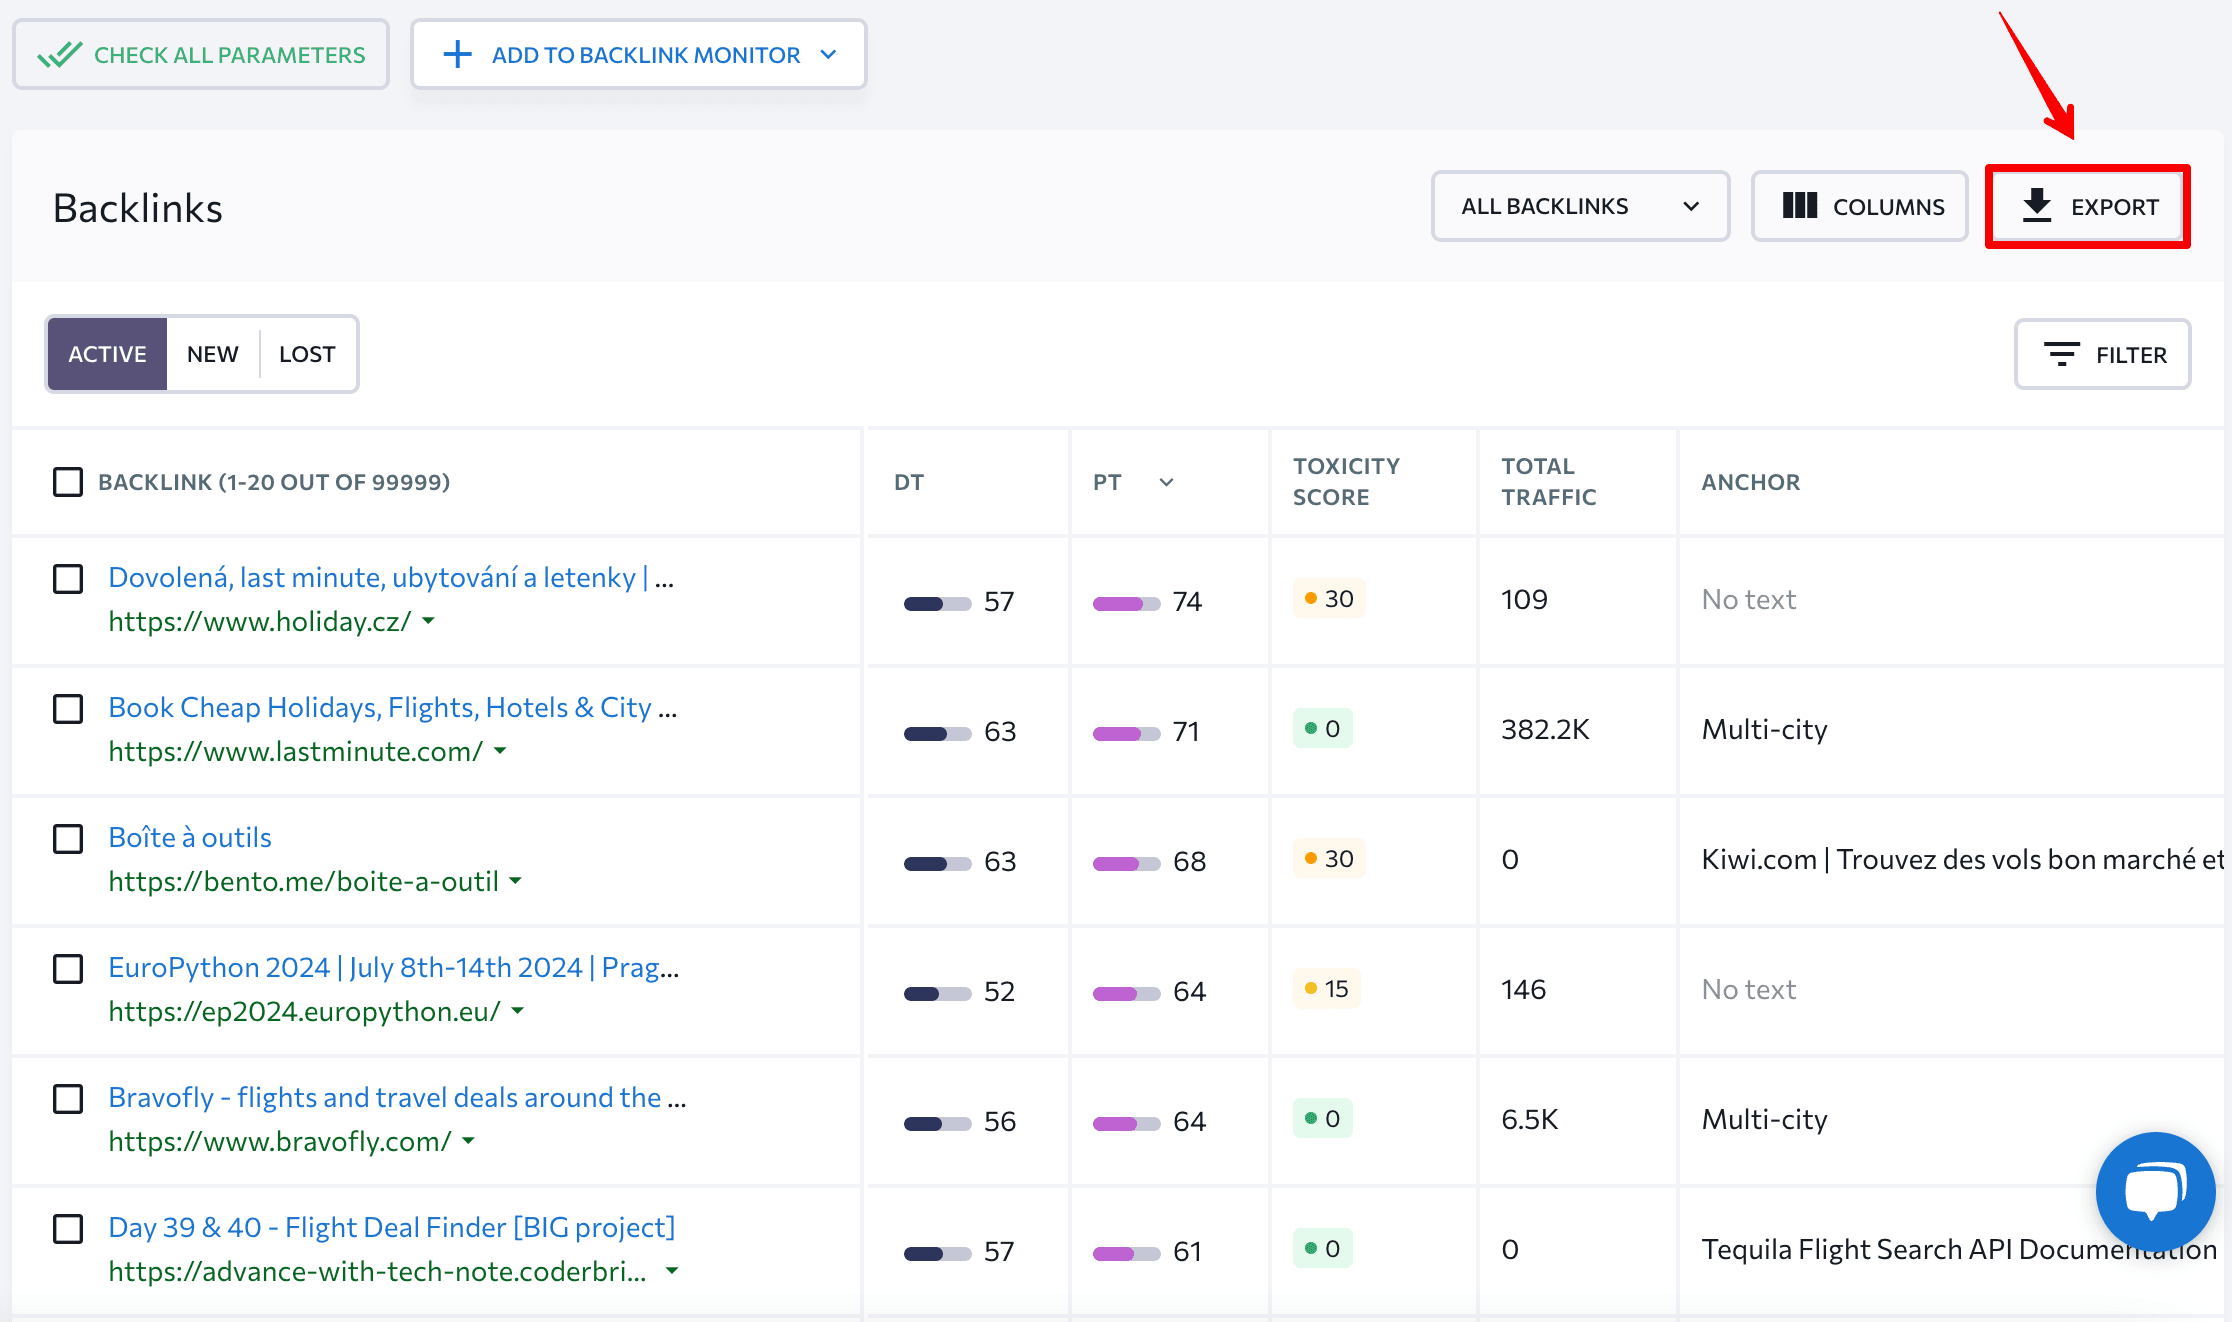Open the Book Cheap Holidays backlink title
The height and width of the screenshot is (1322, 2232).
pos(393,707)
